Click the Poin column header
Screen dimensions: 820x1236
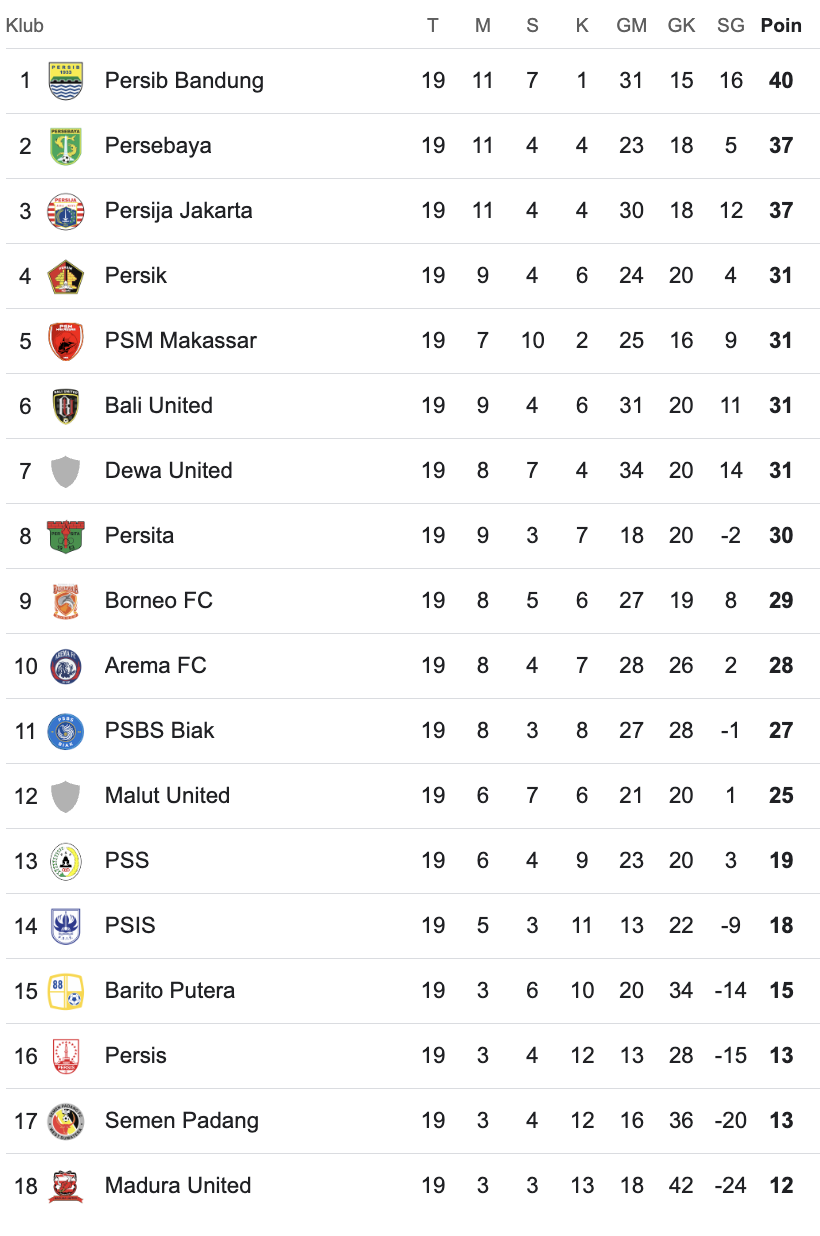pos(781,25)
